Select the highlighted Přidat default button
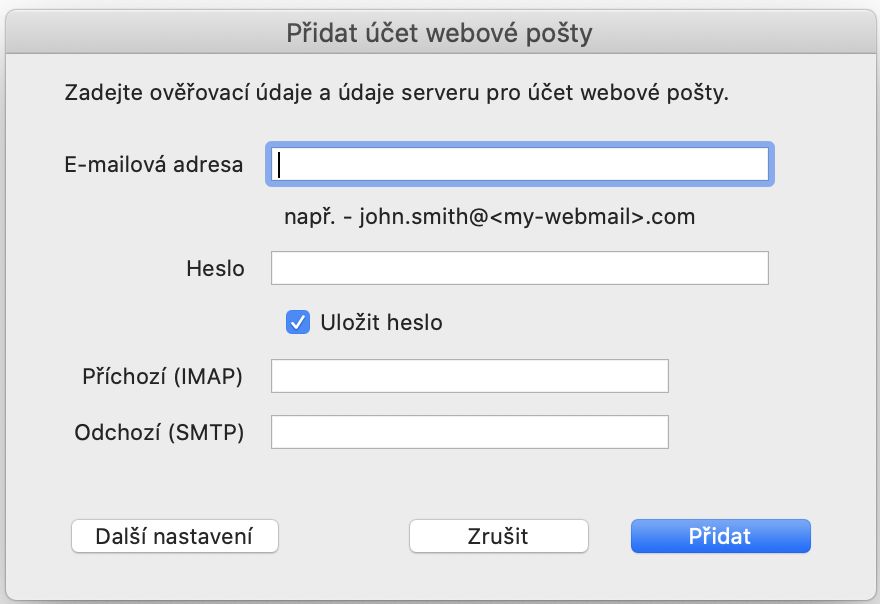The width and height of the screenshot is (880, 604). click(720, 536)
